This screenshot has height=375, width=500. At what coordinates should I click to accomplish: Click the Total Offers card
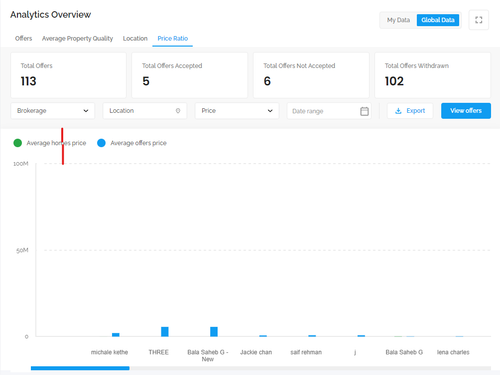(x=68, y=75)
